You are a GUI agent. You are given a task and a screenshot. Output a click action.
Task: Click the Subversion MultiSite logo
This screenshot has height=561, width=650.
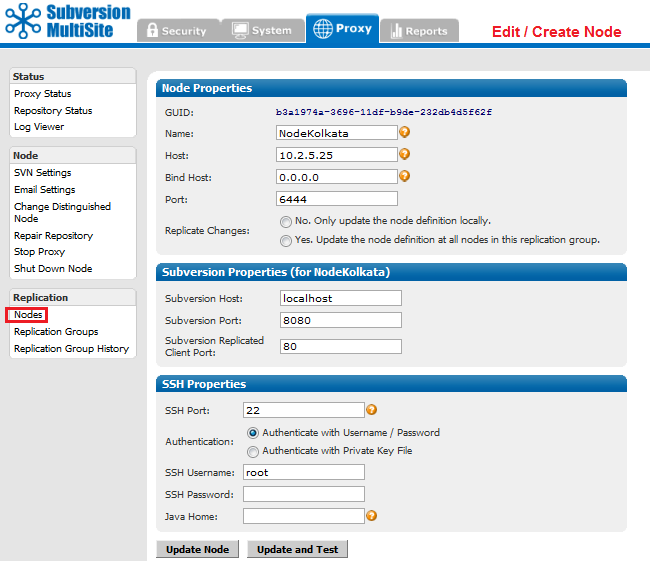pos(68,21)
